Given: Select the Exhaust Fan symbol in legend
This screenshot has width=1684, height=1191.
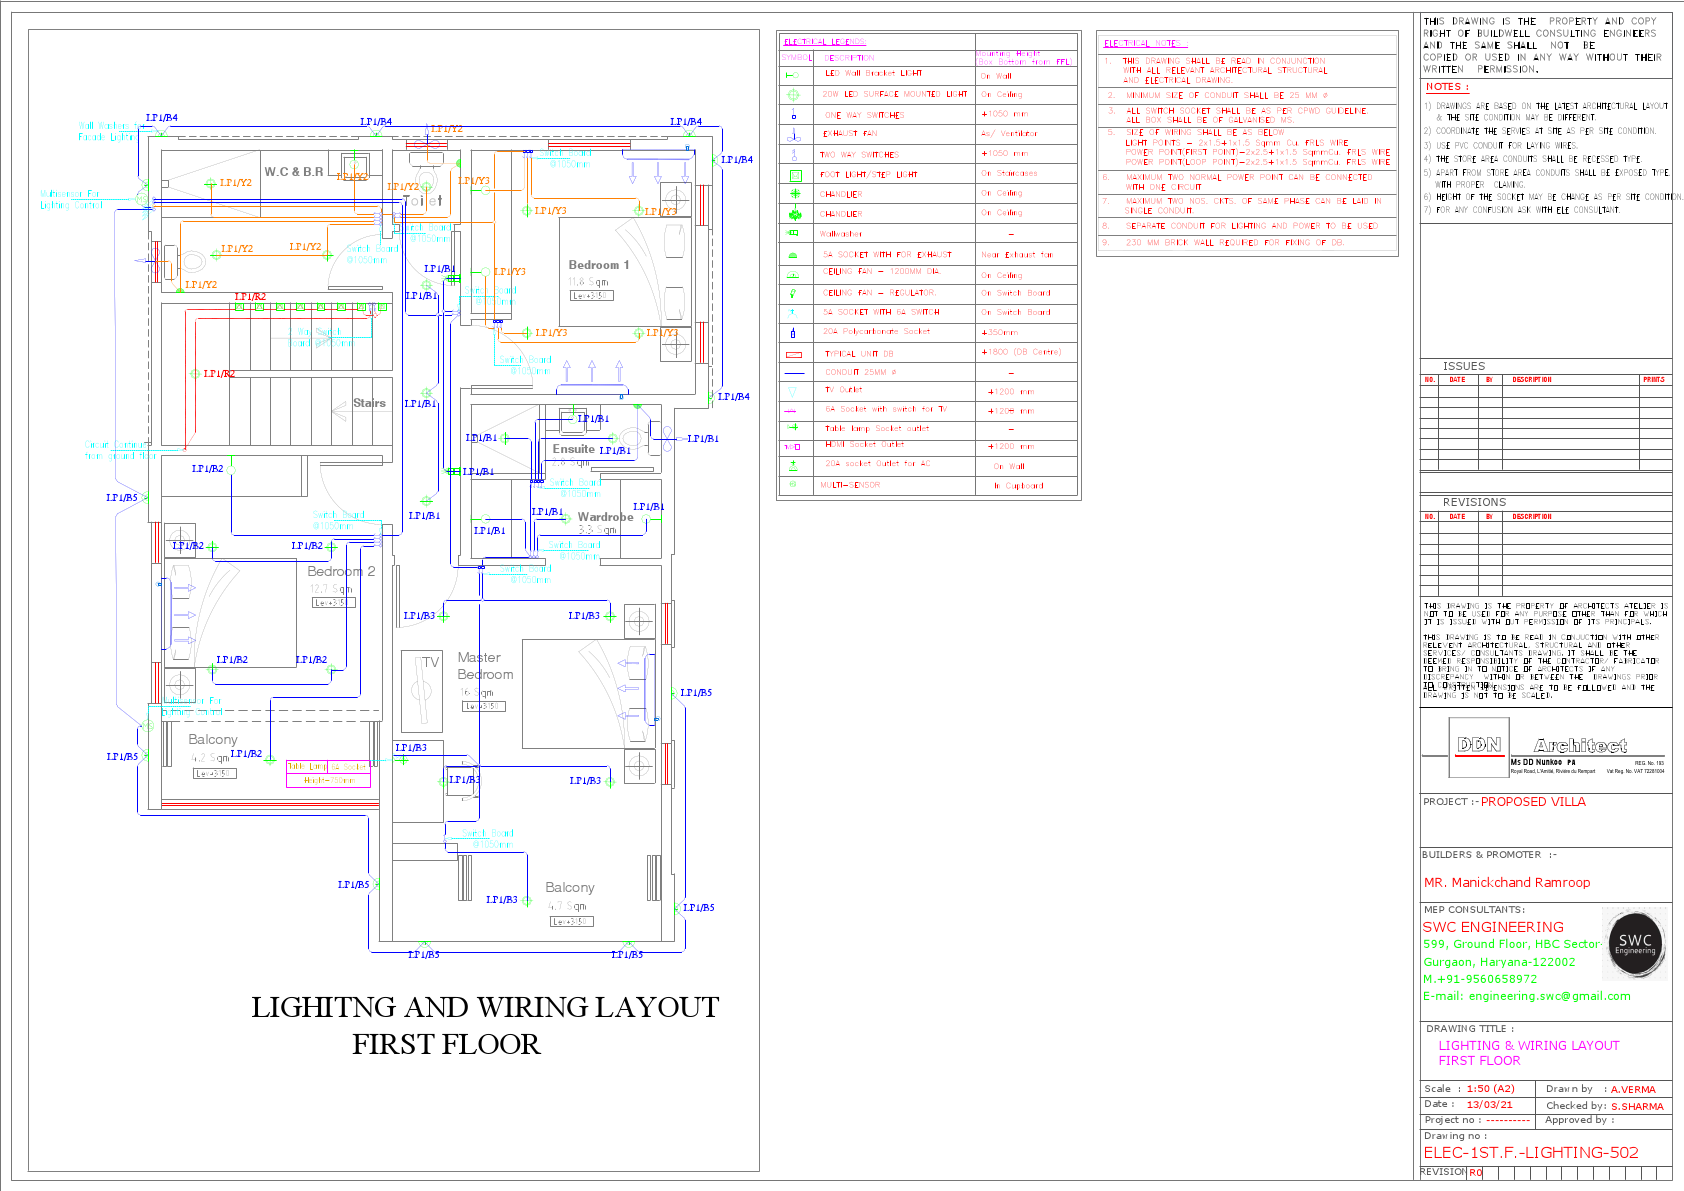Looking at the screenshot, I should pyautogui.click(x=793, y=135).
